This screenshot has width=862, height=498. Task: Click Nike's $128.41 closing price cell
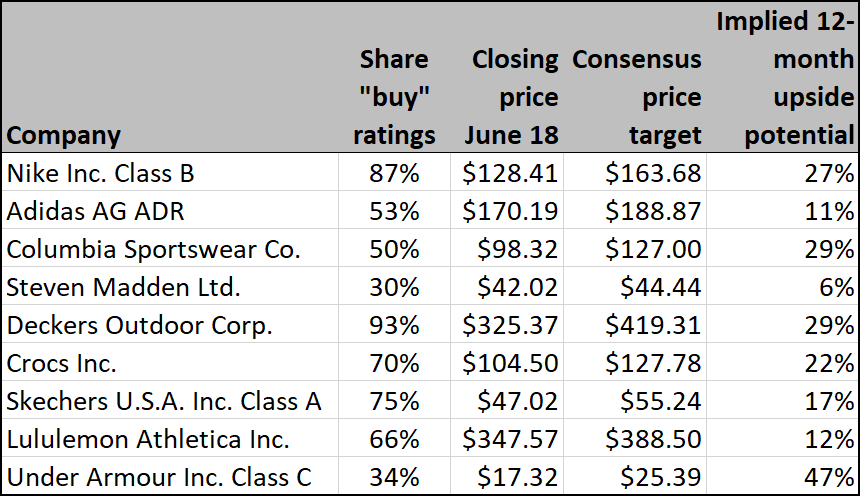(509, 174)
